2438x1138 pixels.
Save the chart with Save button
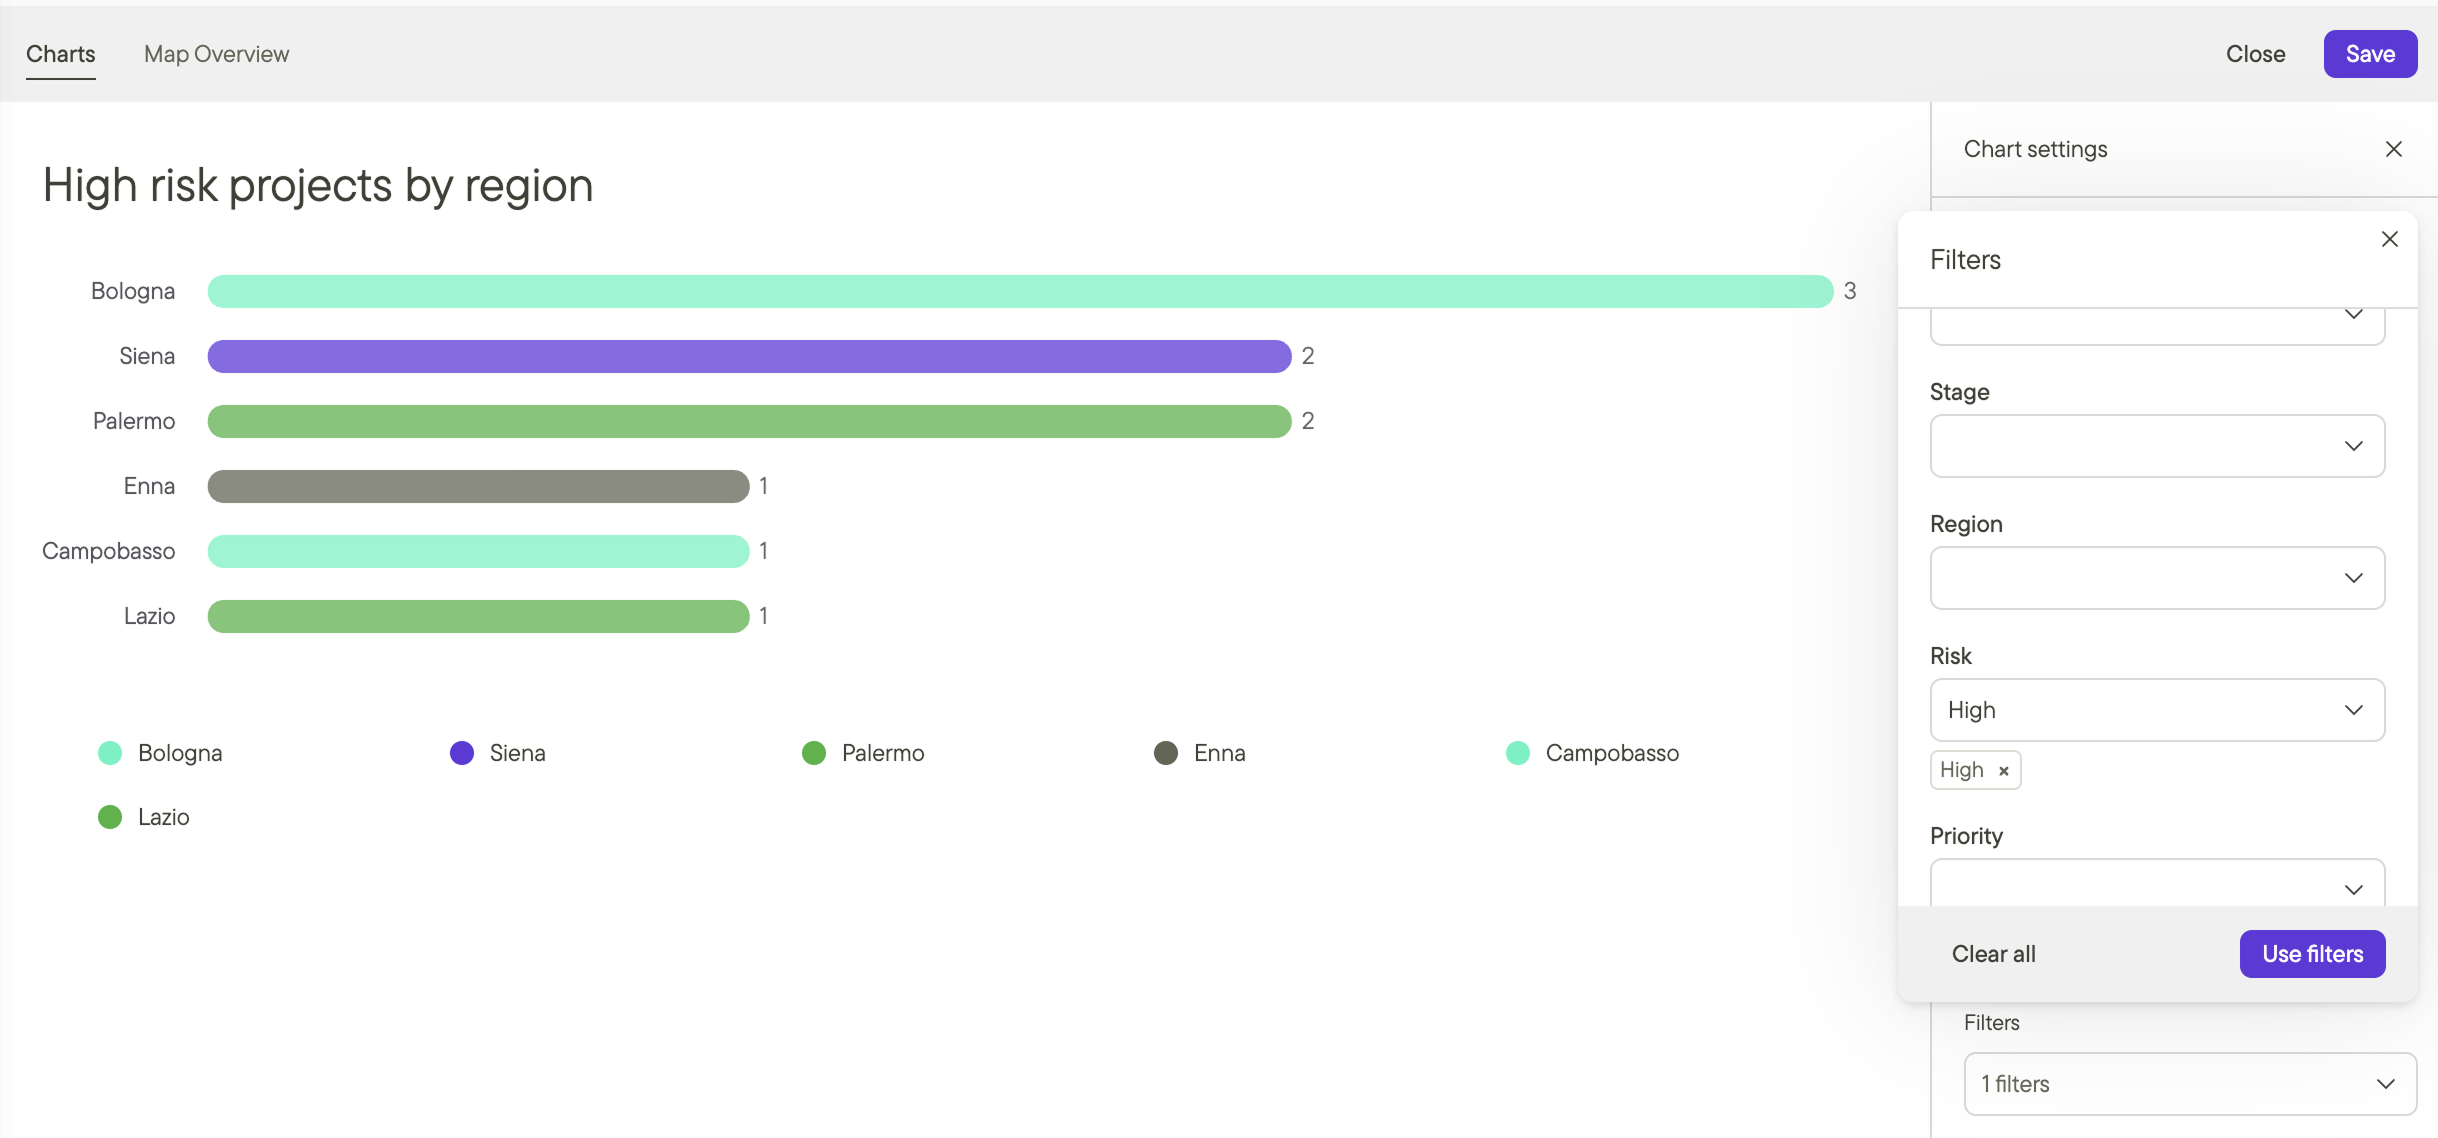(x=2369, y=54)
